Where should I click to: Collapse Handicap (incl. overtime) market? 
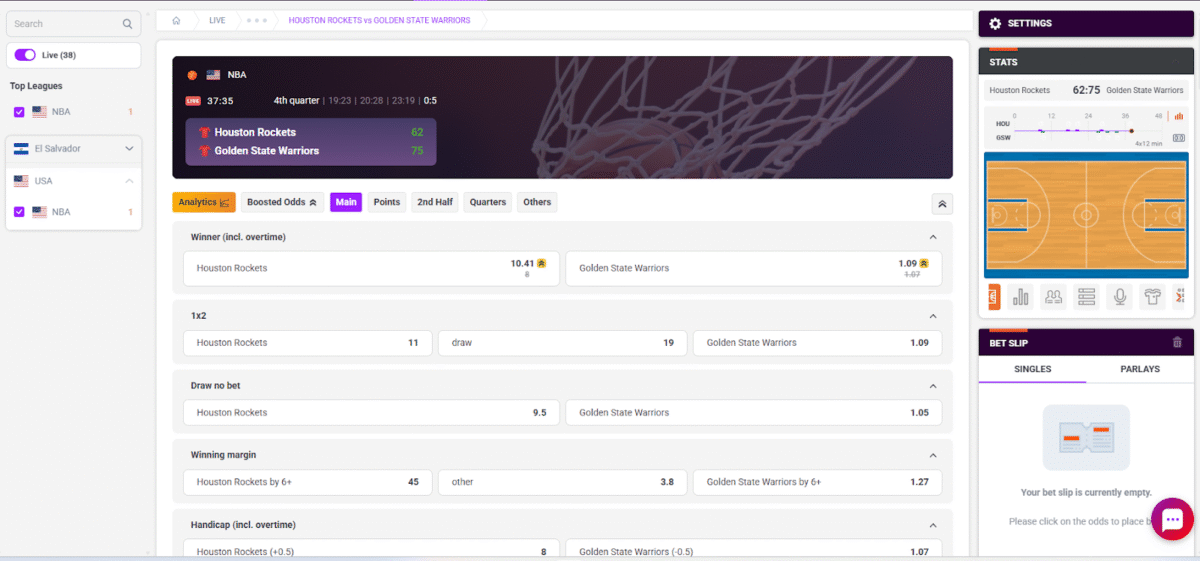coord(933,525)
